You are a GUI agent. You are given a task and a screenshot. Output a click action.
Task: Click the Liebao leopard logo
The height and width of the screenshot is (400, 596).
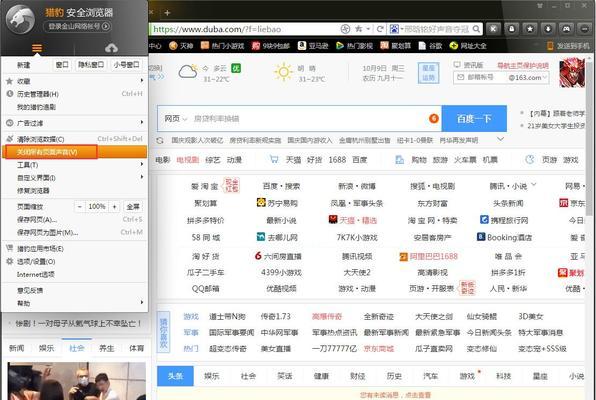coord(21,19)
